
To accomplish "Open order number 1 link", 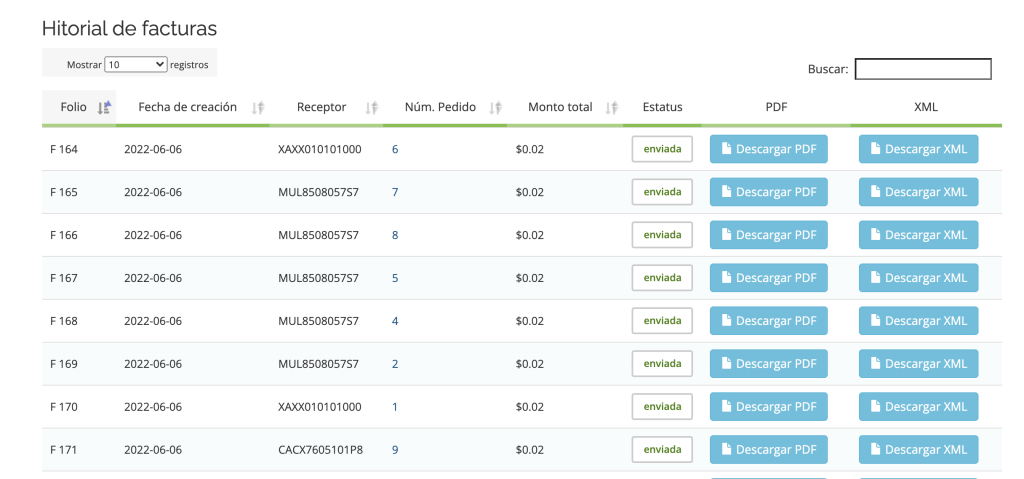I will [395, 406].
